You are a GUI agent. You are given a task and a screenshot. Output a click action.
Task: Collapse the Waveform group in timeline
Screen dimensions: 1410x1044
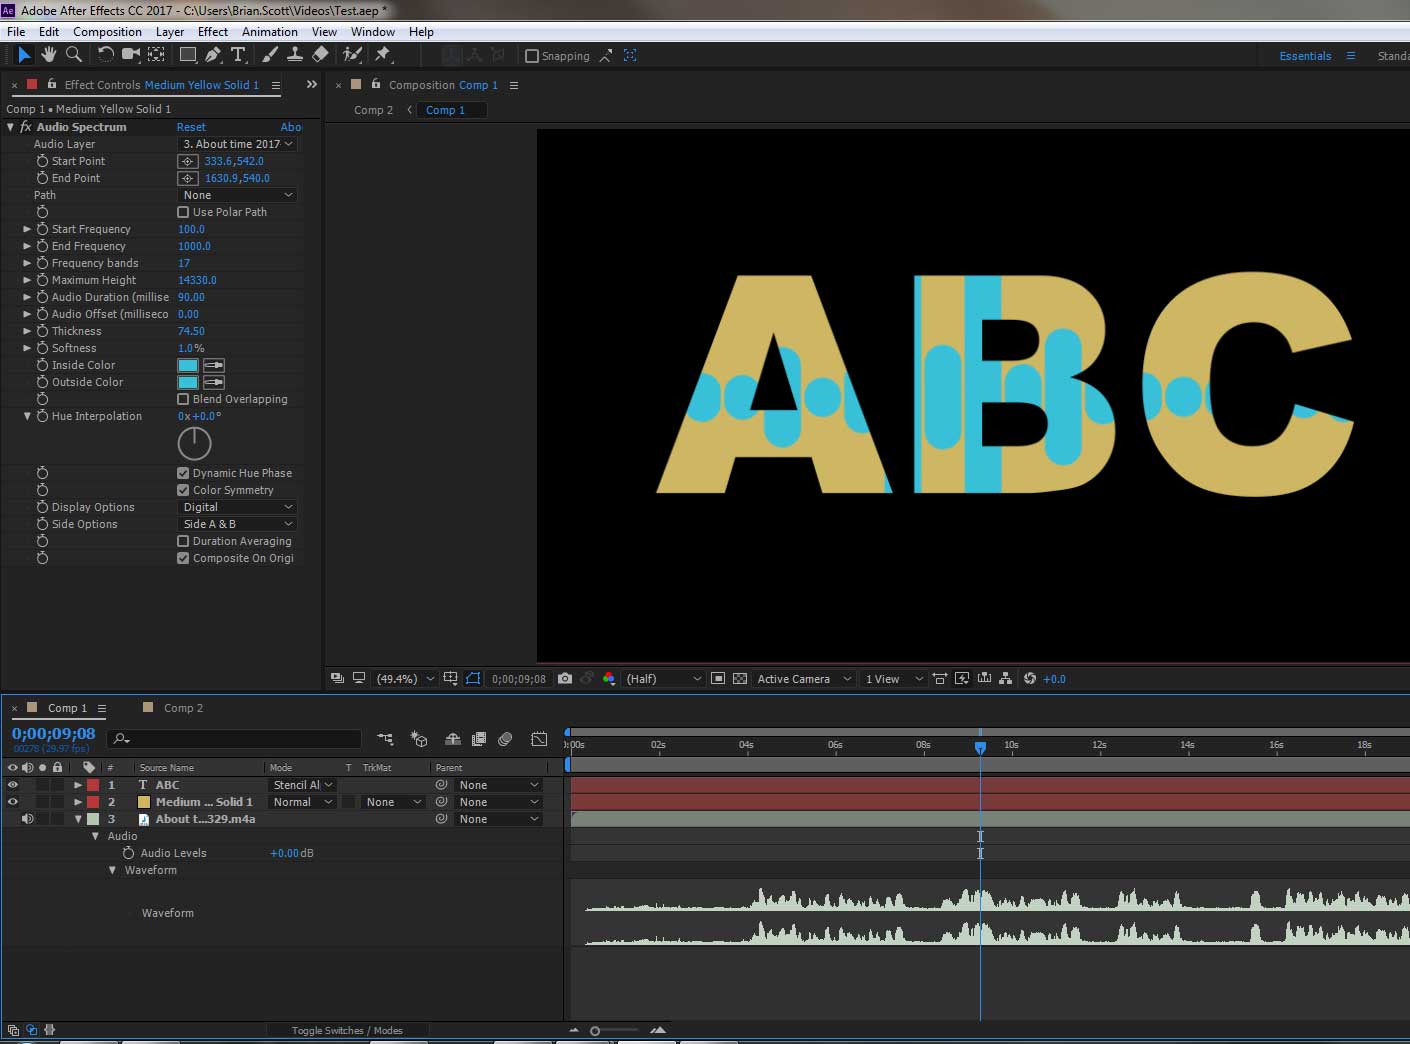(112, 870)
